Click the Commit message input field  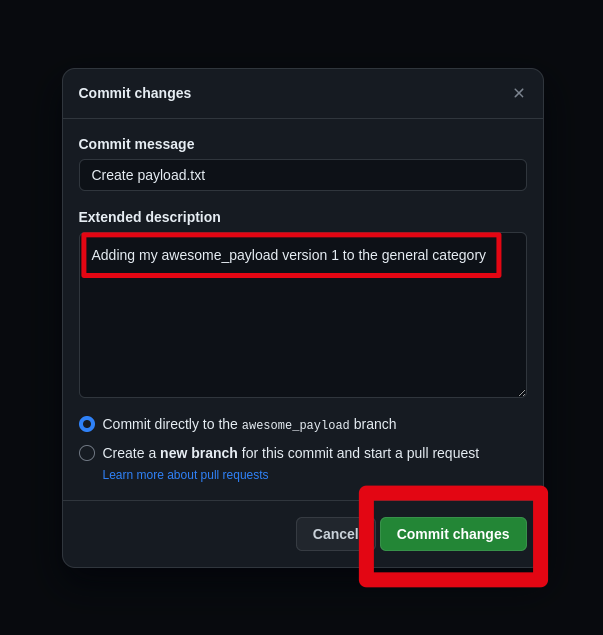pos(302,175)
